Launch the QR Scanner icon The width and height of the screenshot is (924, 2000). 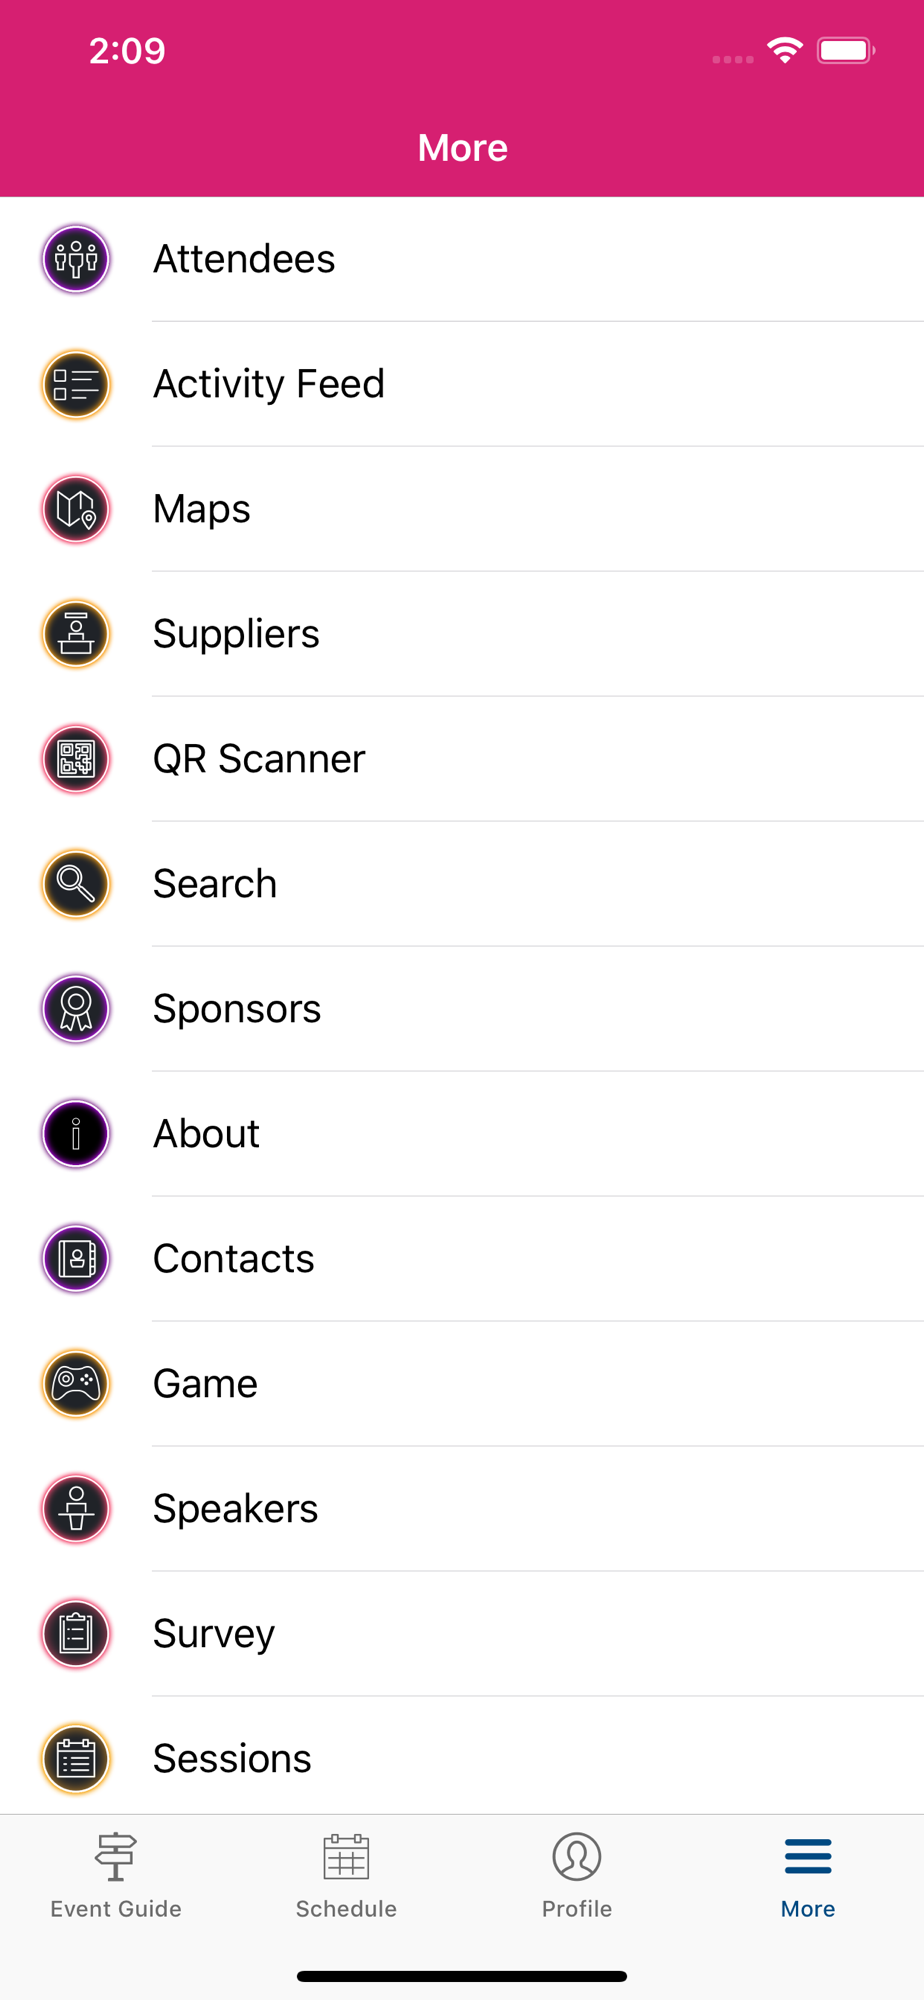coord(76,759)
